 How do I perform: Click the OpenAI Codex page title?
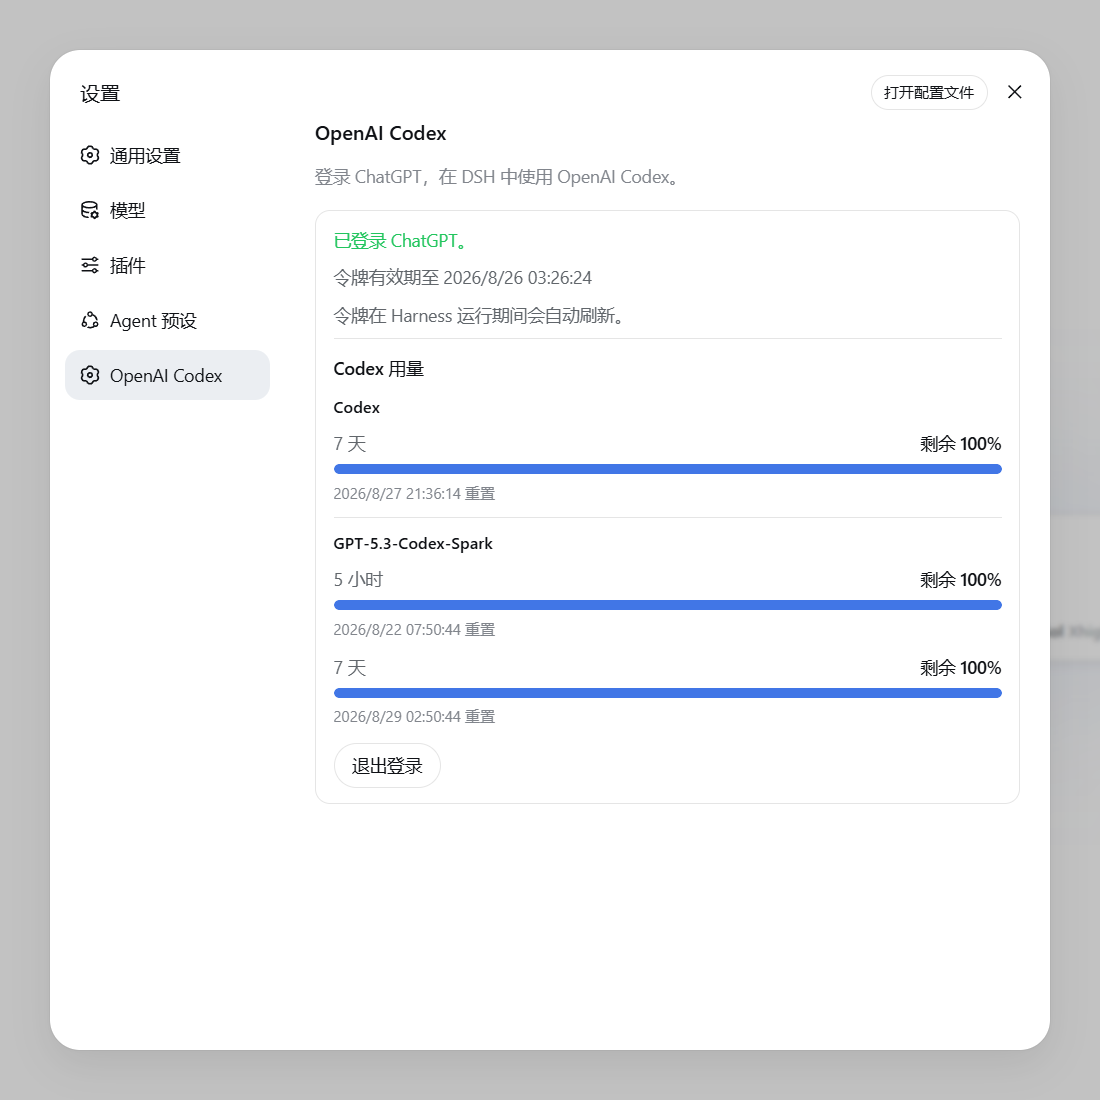pyautogui.click(x=380, y=133)
